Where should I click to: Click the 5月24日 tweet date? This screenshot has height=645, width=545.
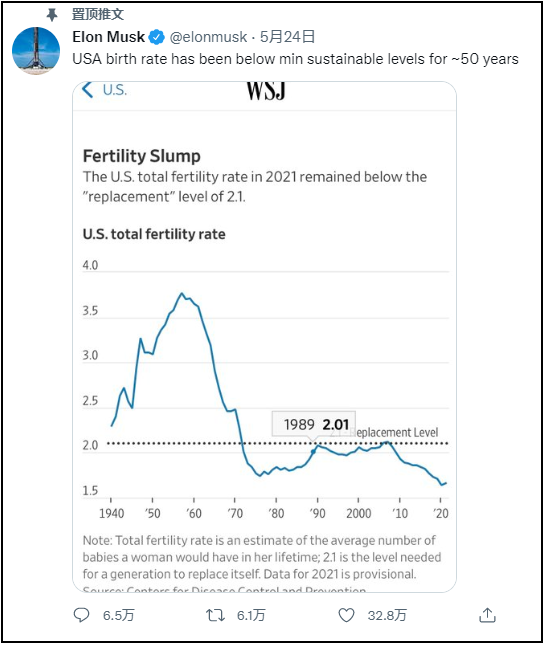(x=287, y=37)
